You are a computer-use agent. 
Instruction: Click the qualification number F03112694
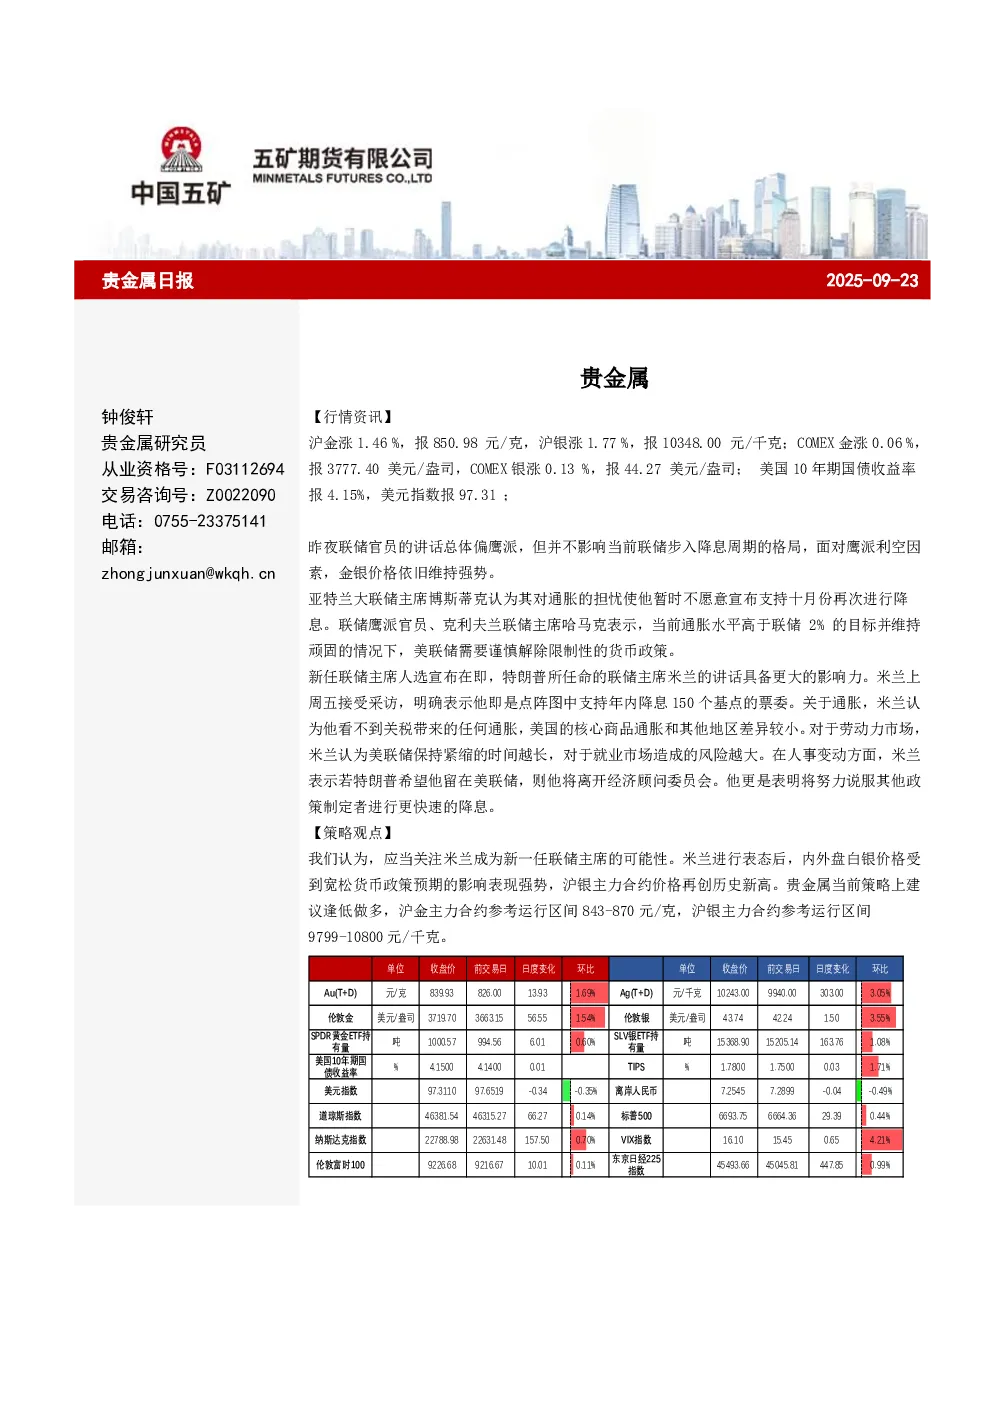[x=245, y=469]
